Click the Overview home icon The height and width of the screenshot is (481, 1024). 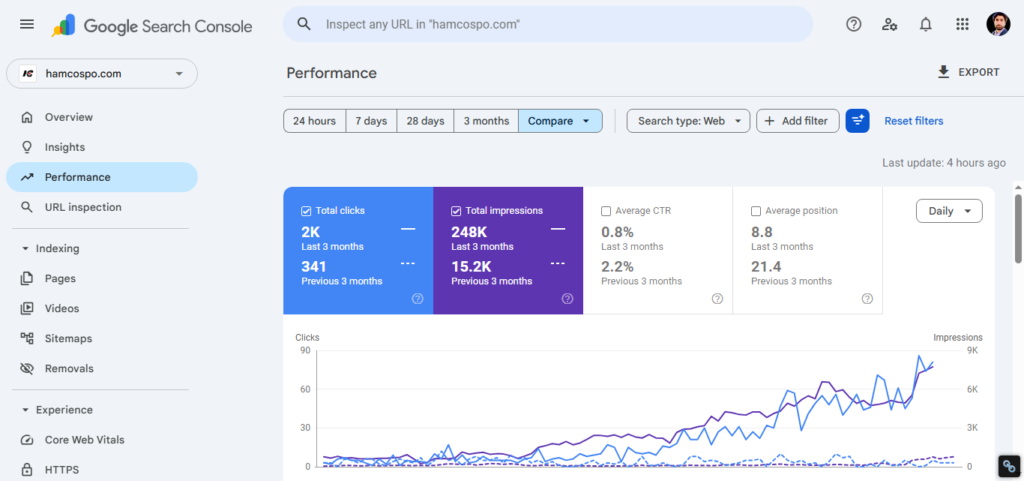point(27,117)
